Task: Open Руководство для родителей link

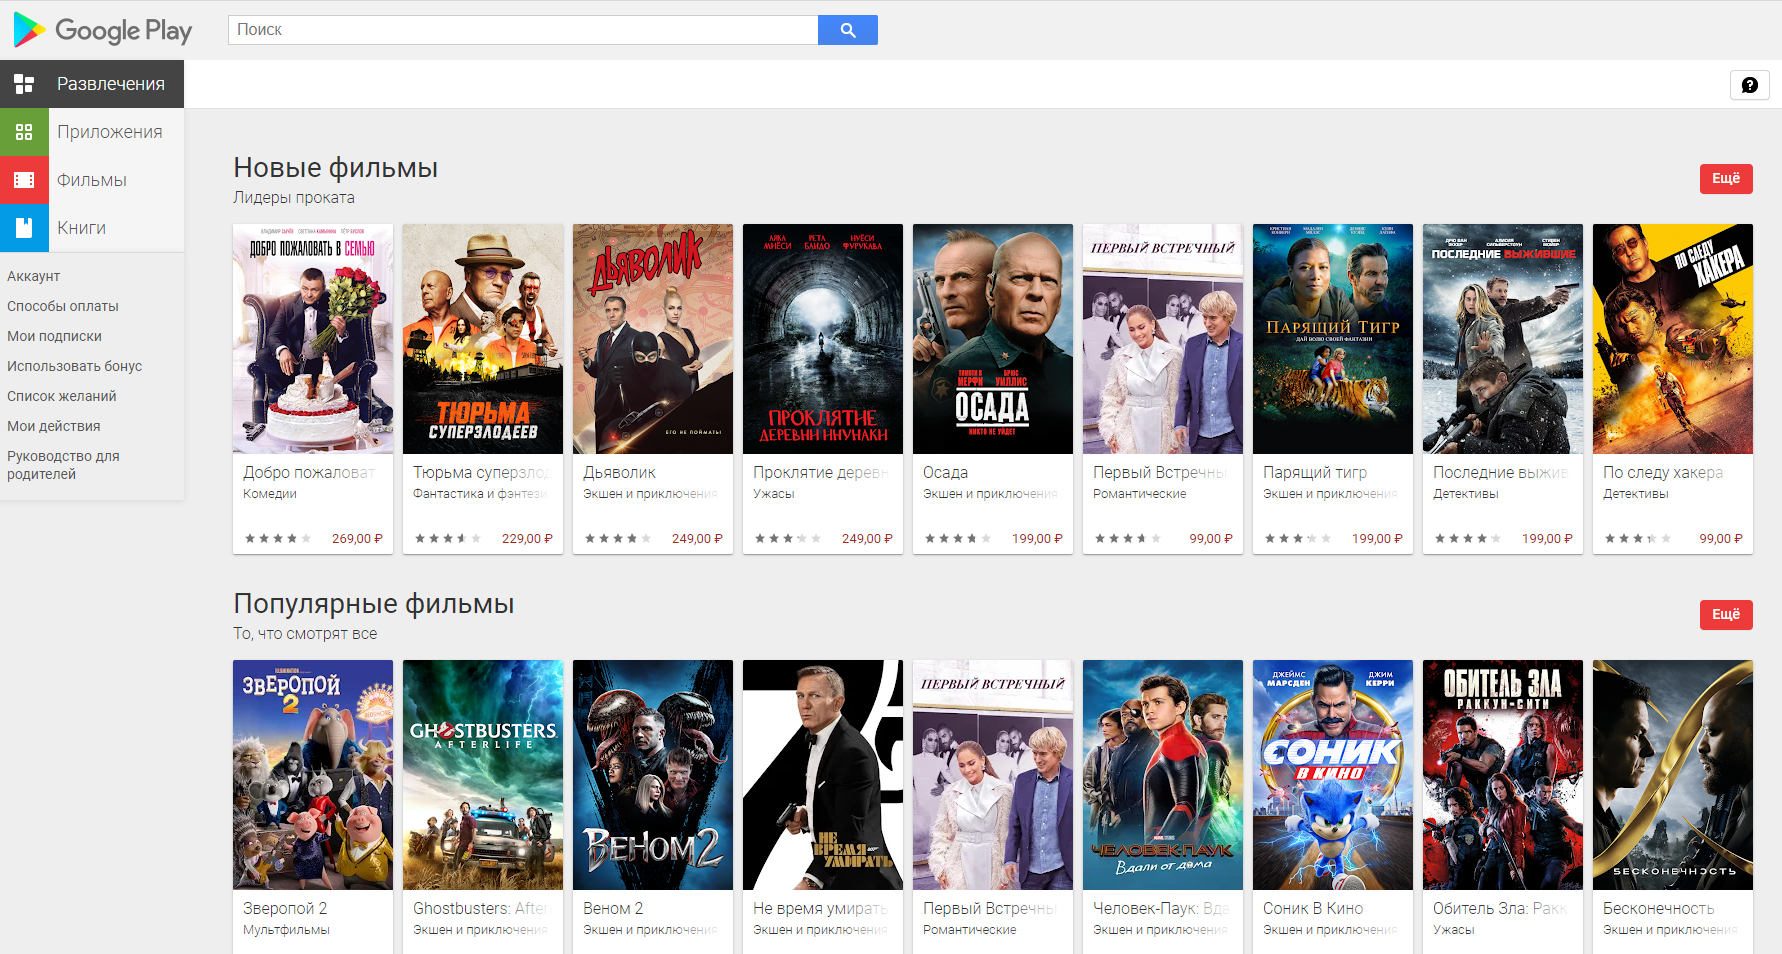Action: tap(63, 465)
